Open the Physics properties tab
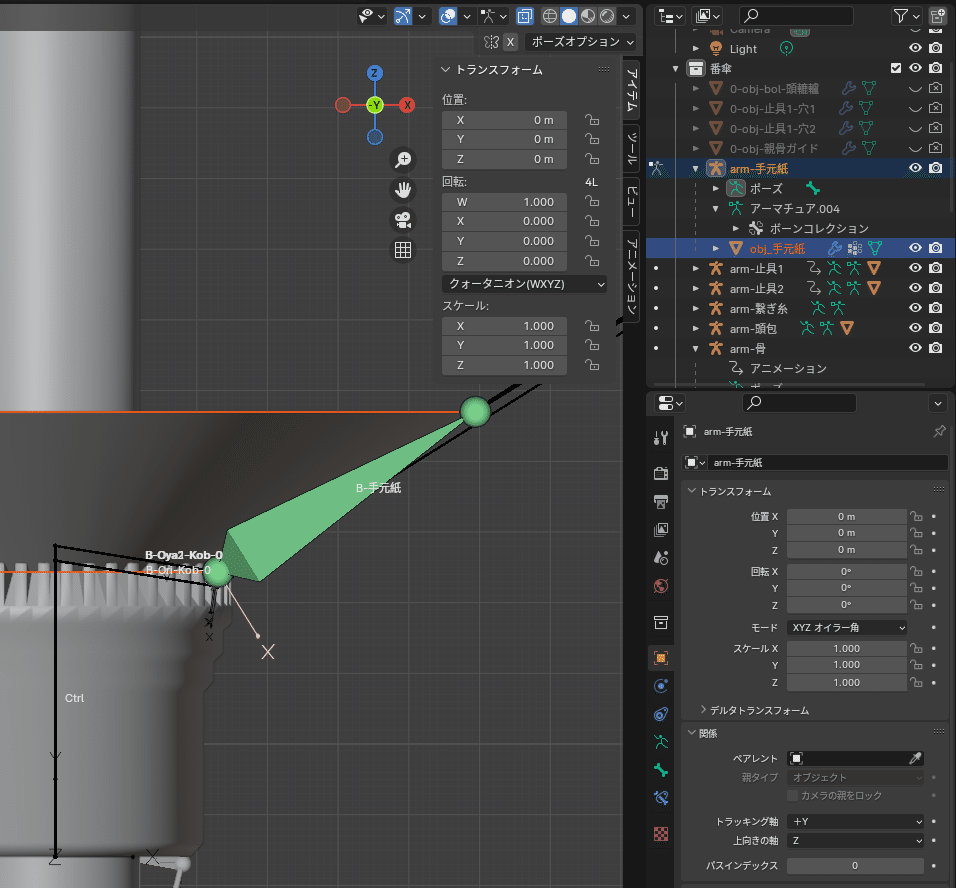The height and width of the screenshot is (888, 956). click(661, 686)
